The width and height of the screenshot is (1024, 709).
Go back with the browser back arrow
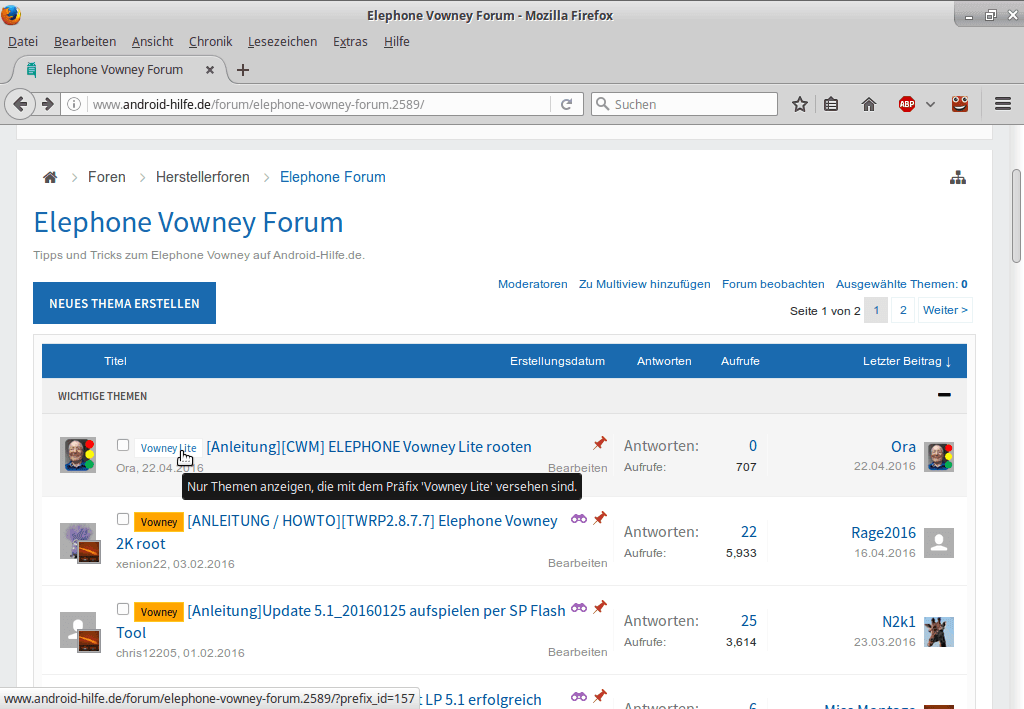click(20, 104)
